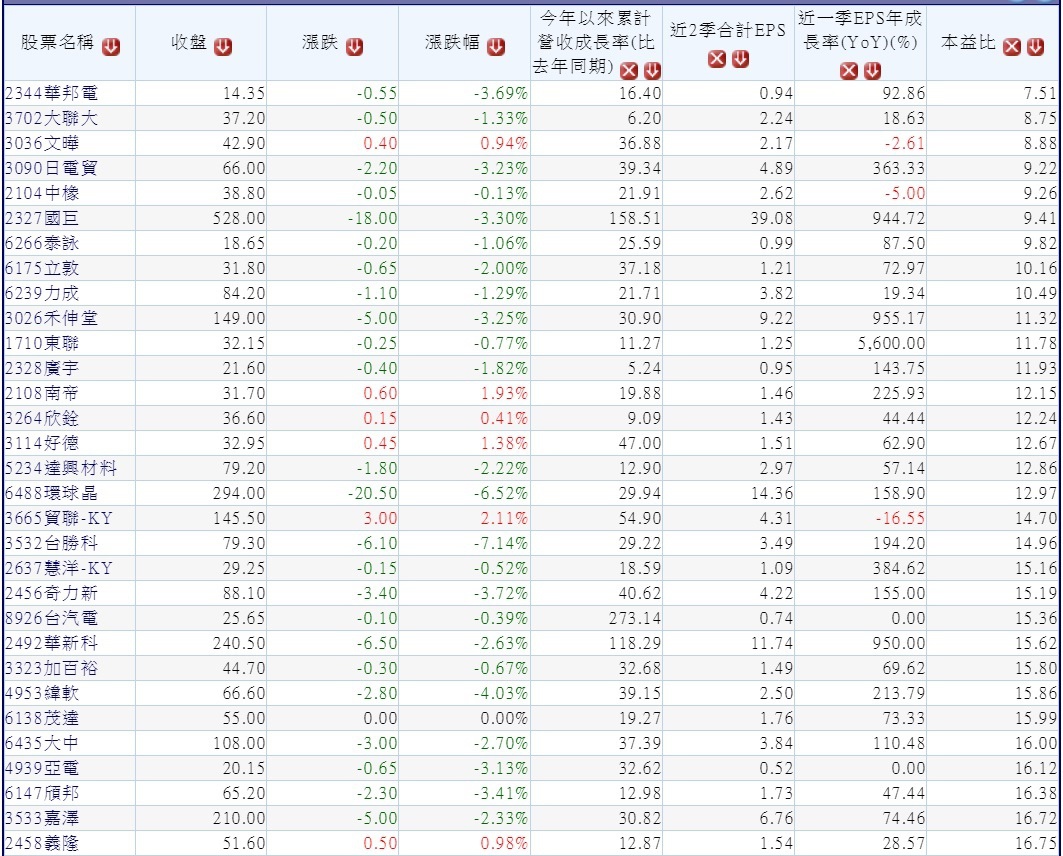Select 義隆 P/E ratio 16.75
Screen dimensions: 1063x856
click(1036, 844)
